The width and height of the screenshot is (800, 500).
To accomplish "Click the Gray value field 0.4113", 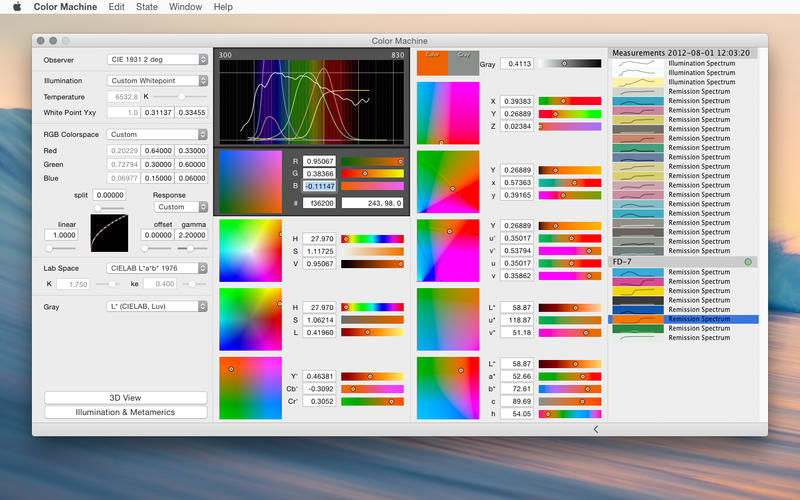I will point(517,64).
